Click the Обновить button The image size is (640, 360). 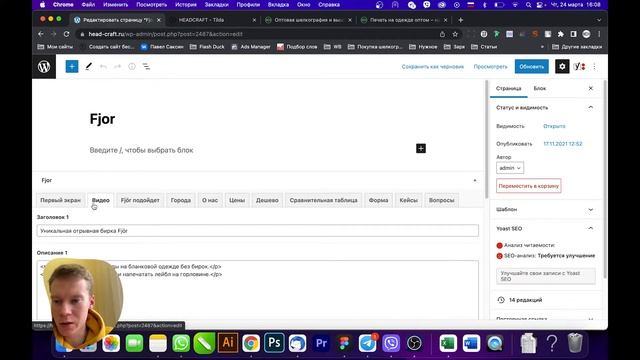point(531,67)
